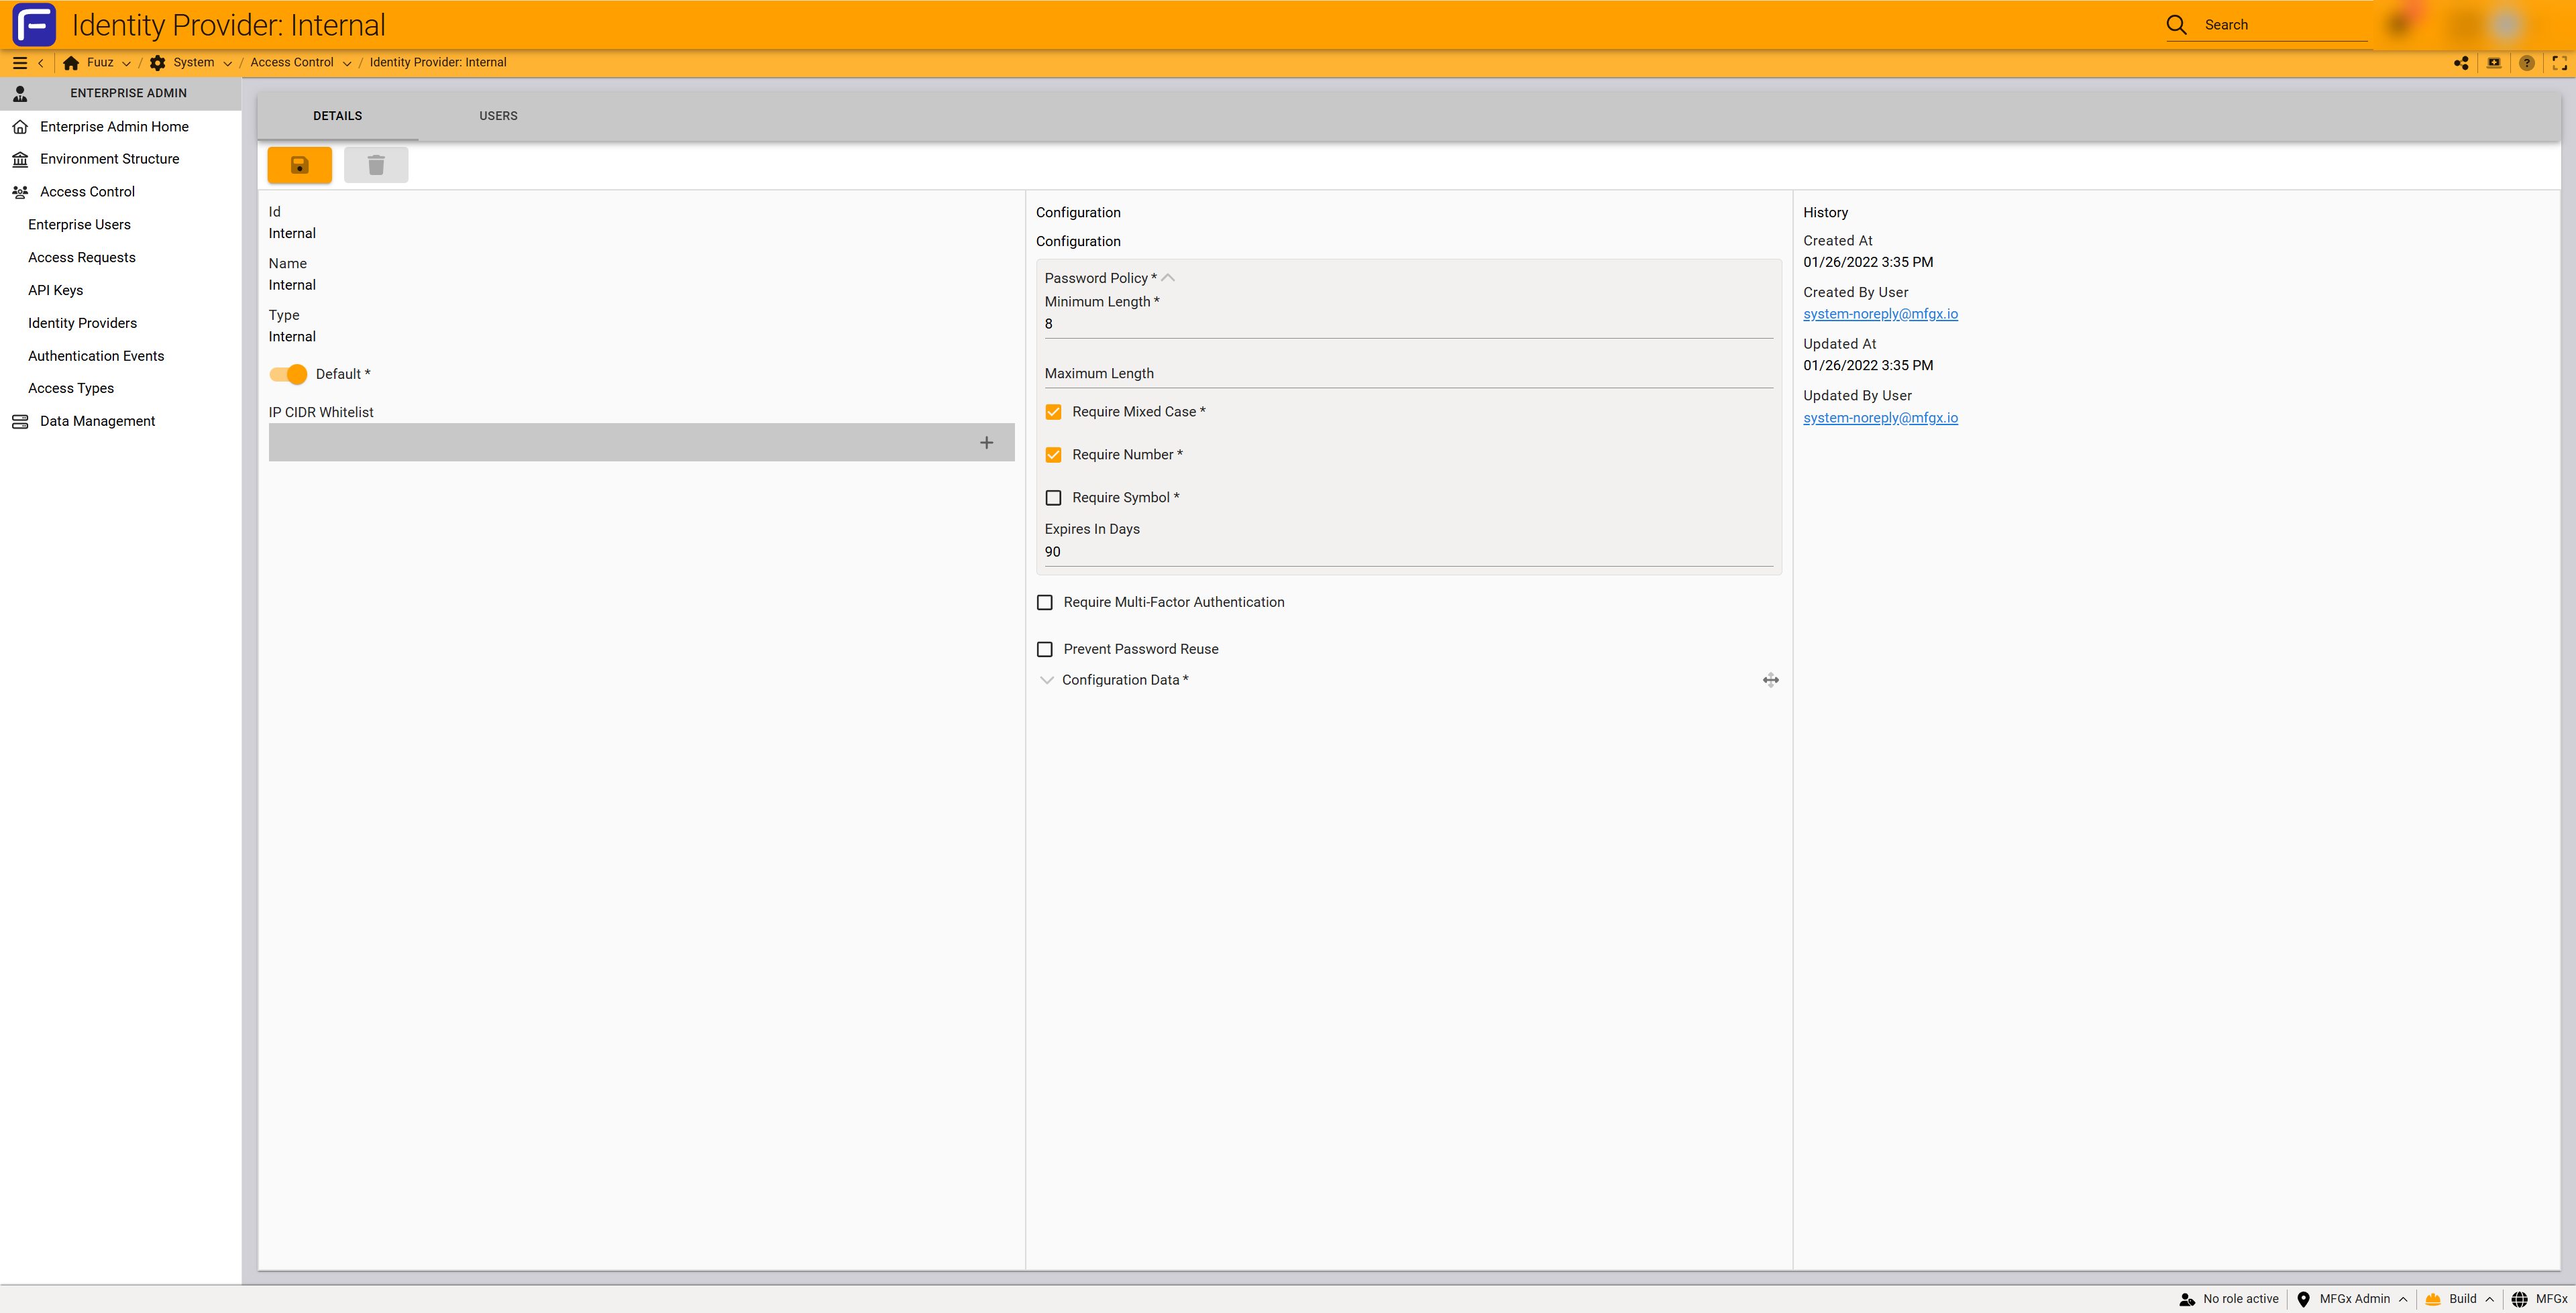The height and width of the screenshot is (1313, 2576).
Task: Click the MFGx globe icon
Action: [x=2520, y=1299]
